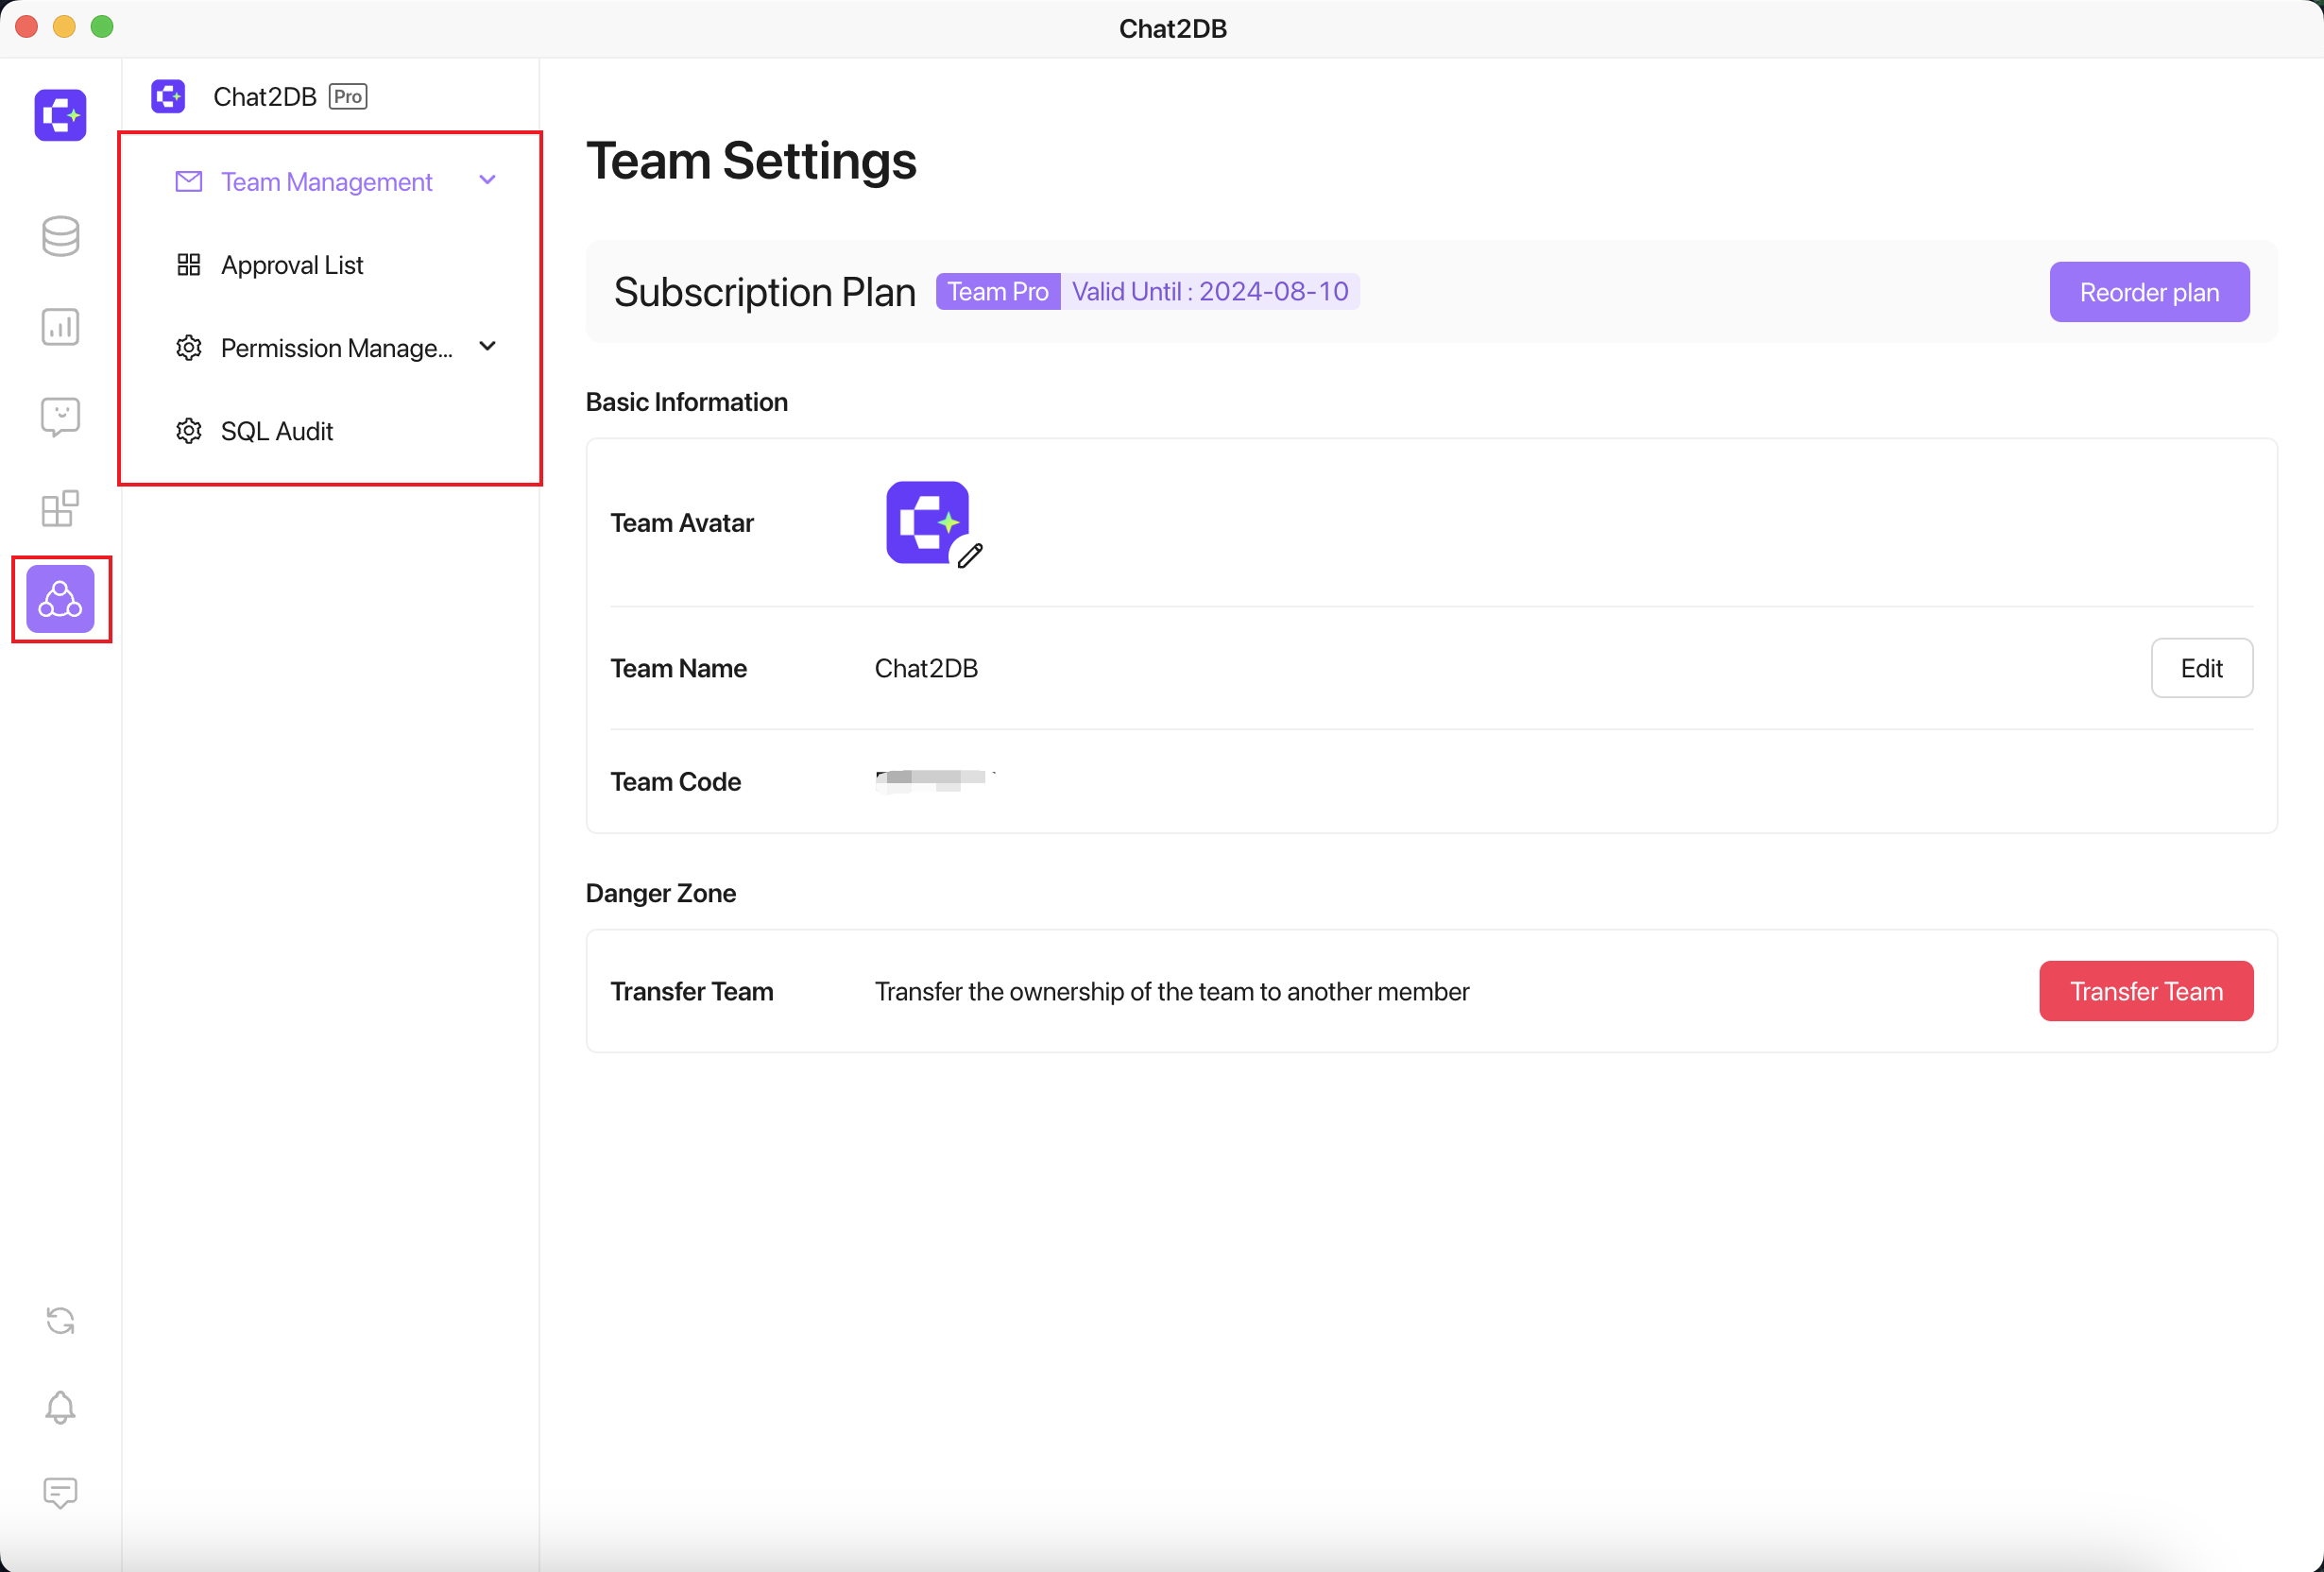Edit team avatar with pencil icon
Screen dimensions: 2324x1572
click(x=970, y=556)
